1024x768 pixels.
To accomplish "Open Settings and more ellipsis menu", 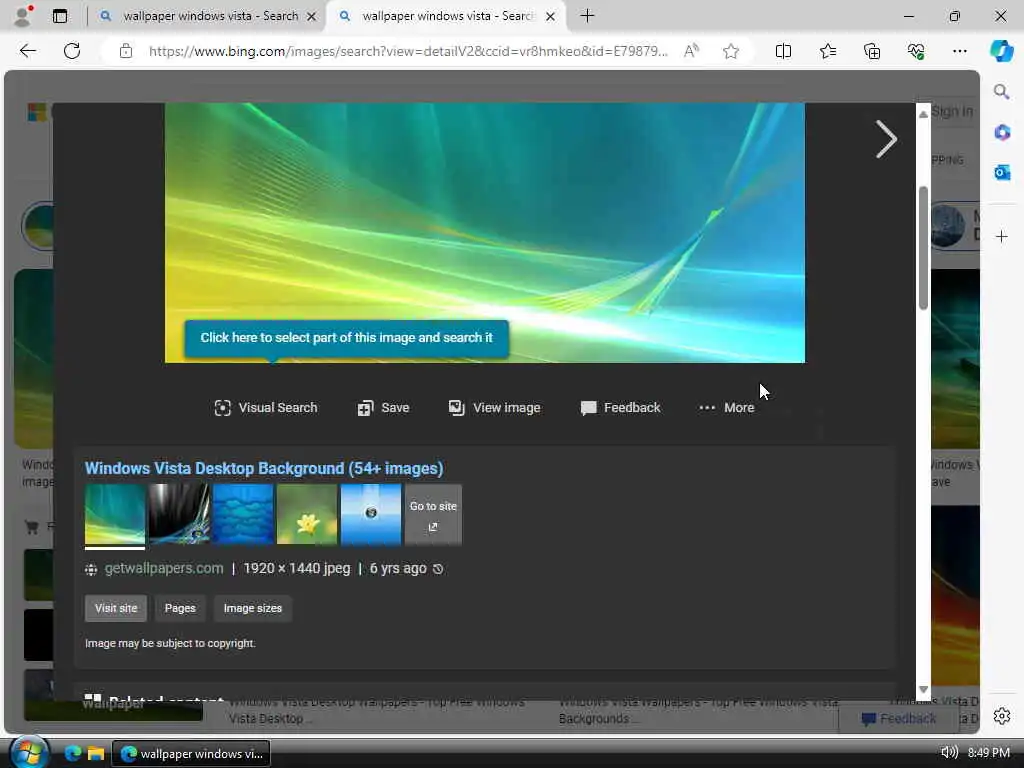I will coord(959,51).
